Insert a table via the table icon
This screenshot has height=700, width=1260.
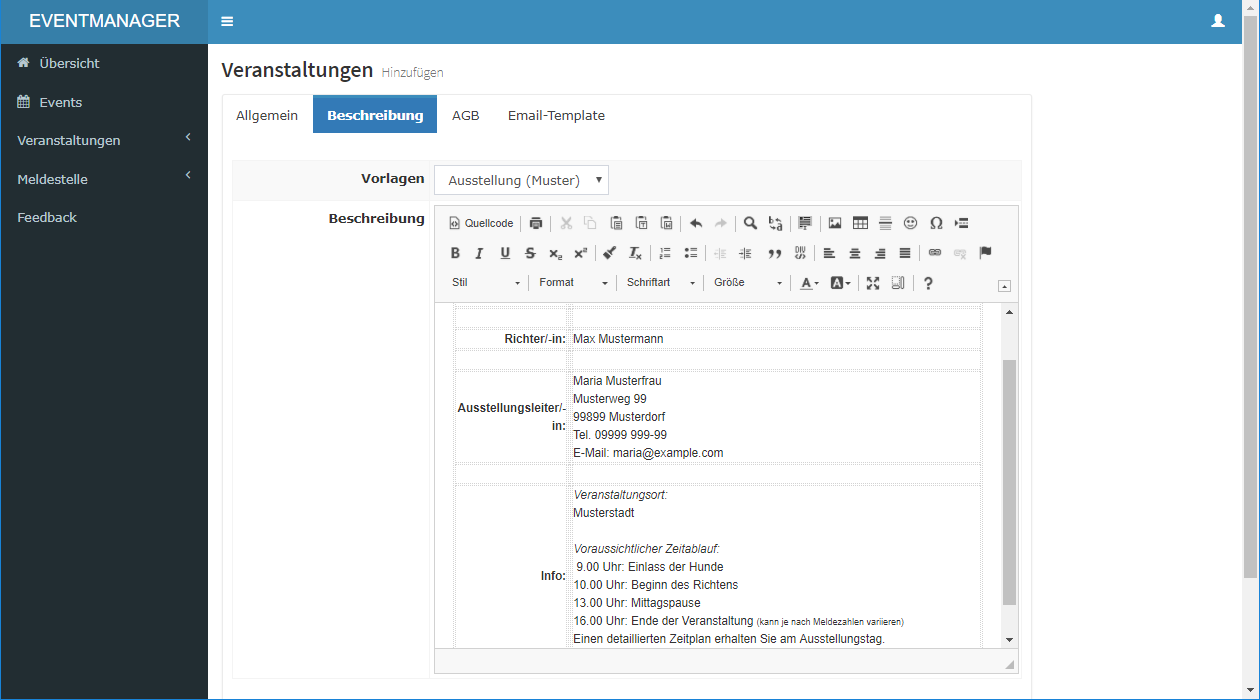860,223
